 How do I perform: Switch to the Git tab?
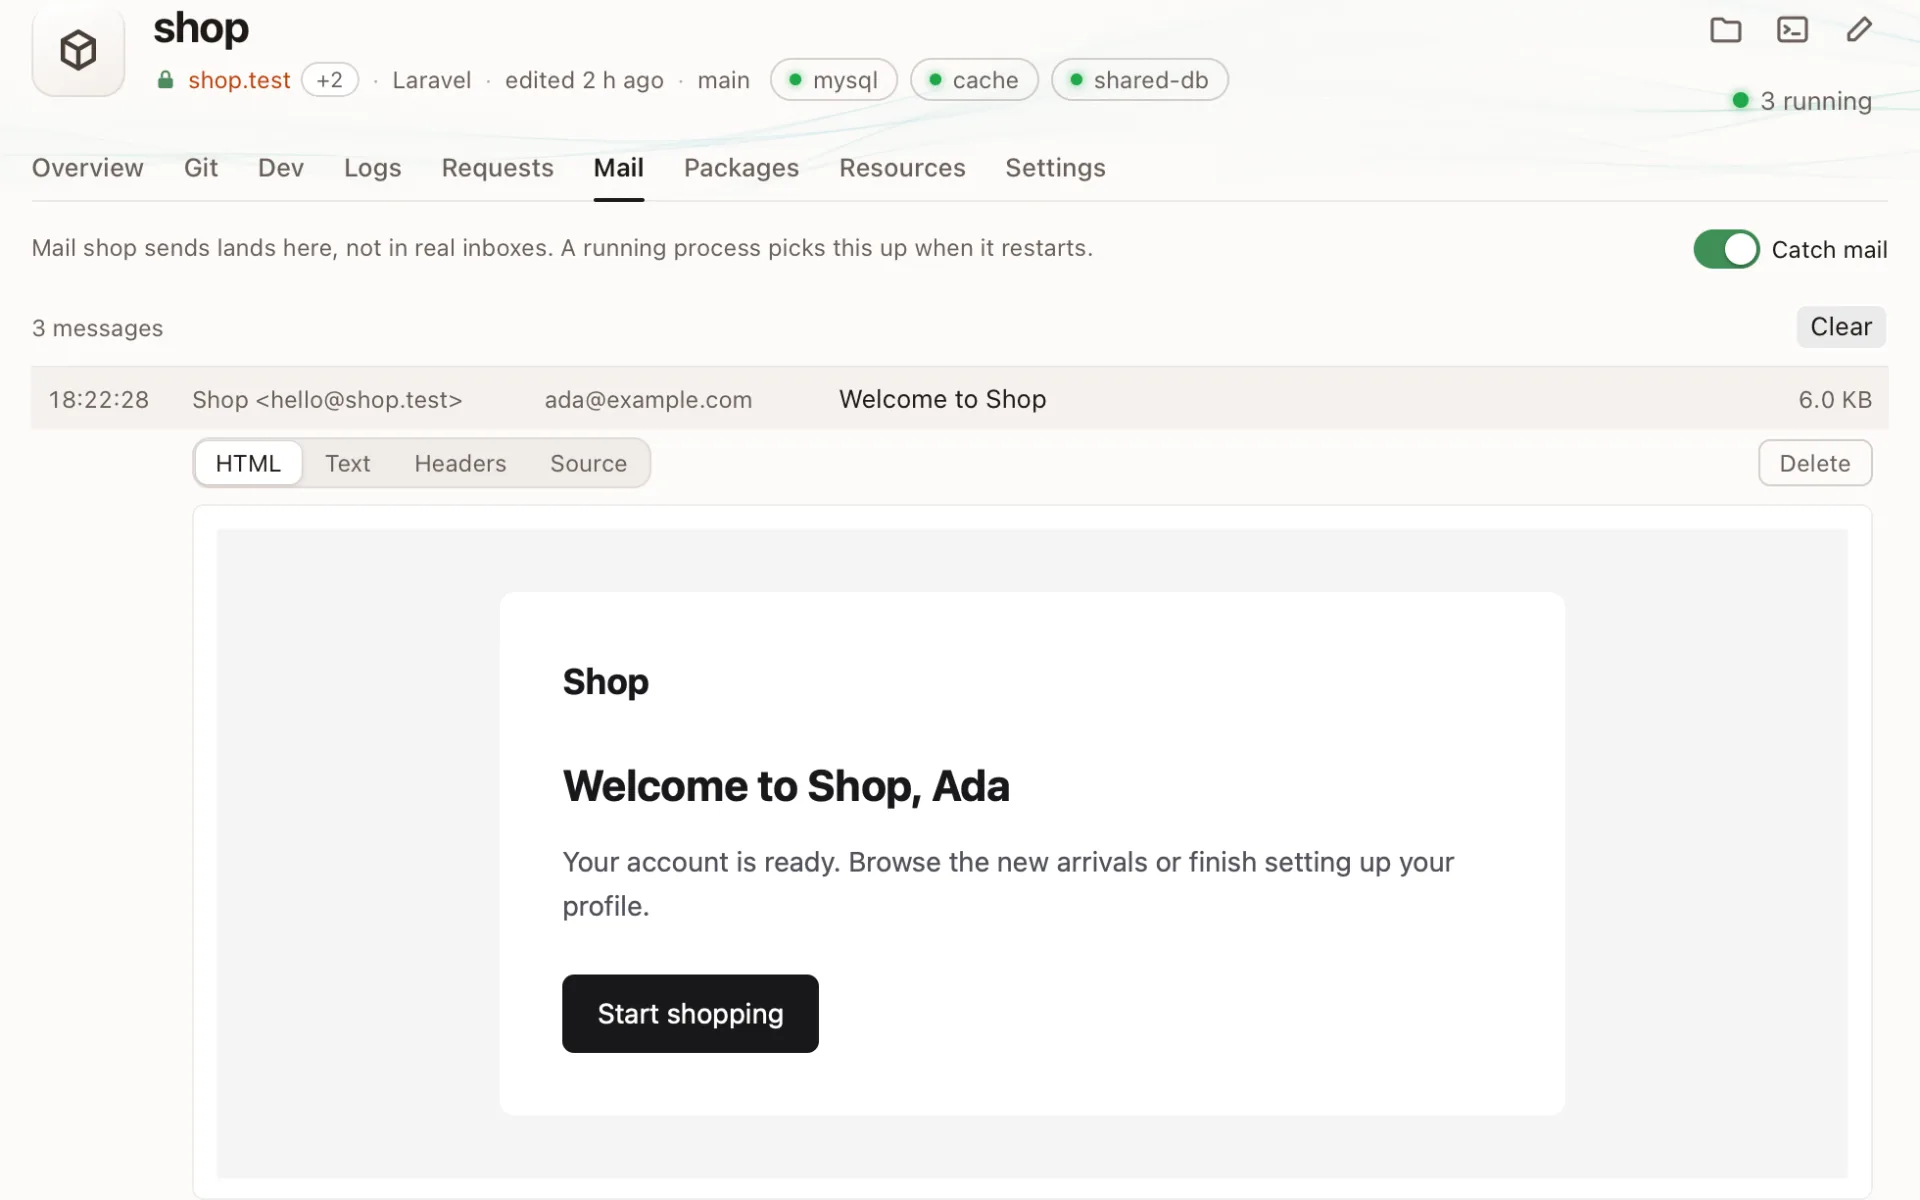coord(201,168)
